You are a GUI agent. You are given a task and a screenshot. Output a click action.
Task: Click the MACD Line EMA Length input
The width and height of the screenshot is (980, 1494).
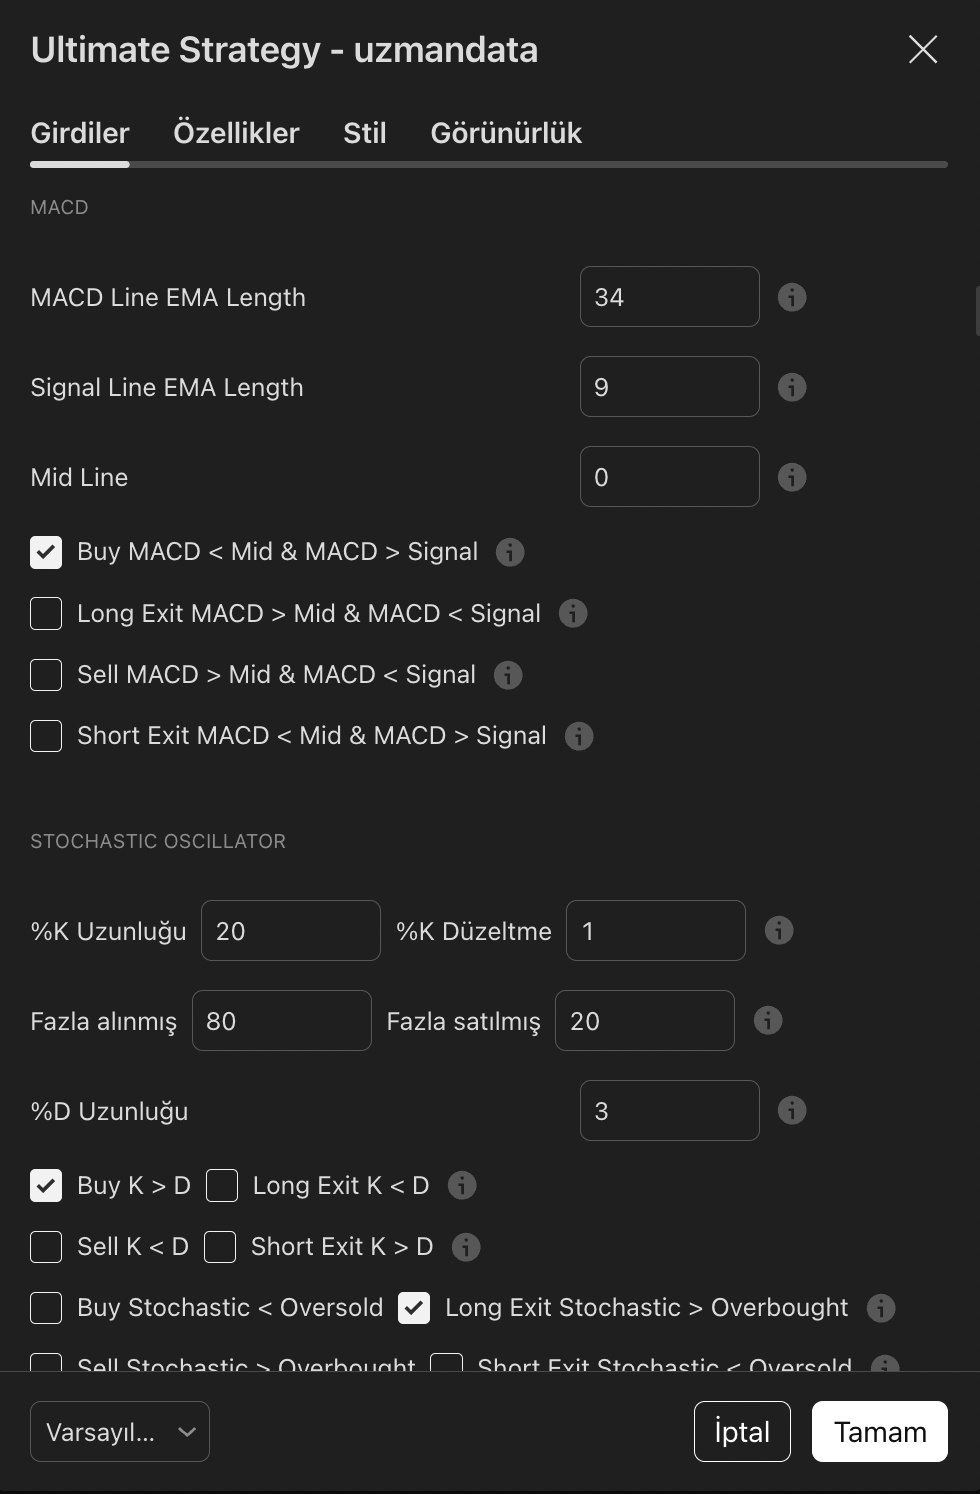click(x=669, y=297)
